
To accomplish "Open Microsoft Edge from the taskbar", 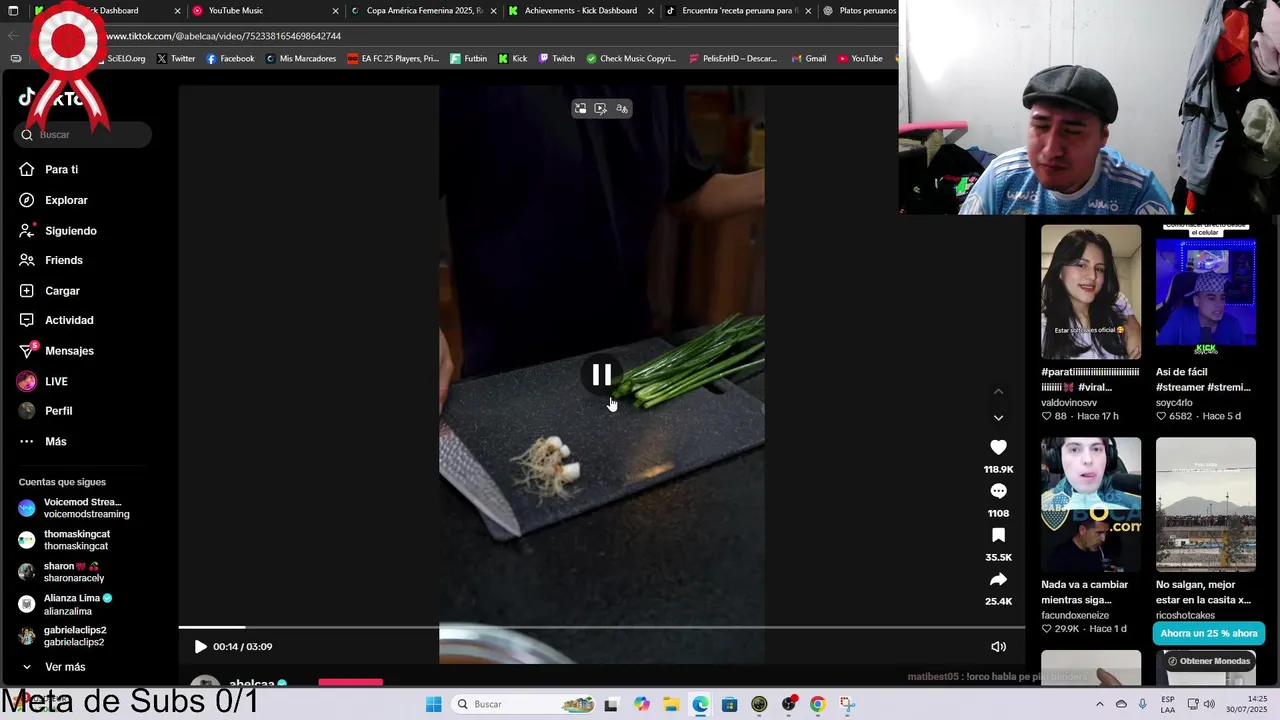I will click(x=700, y=704).
